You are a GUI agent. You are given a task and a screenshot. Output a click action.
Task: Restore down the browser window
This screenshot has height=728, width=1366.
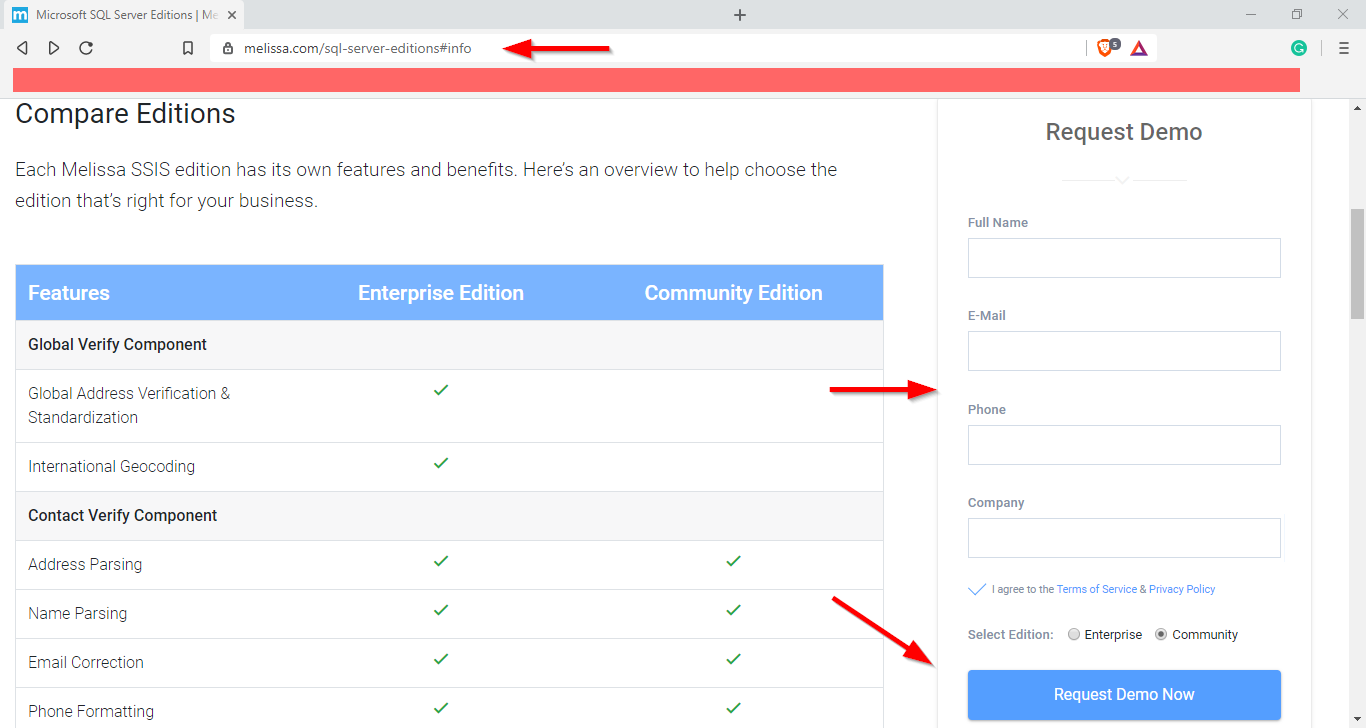click(x=1297, y=14)
